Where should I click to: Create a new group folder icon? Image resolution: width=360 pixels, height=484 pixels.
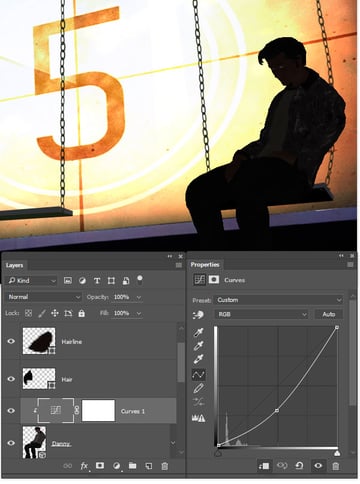coord(132,465)
